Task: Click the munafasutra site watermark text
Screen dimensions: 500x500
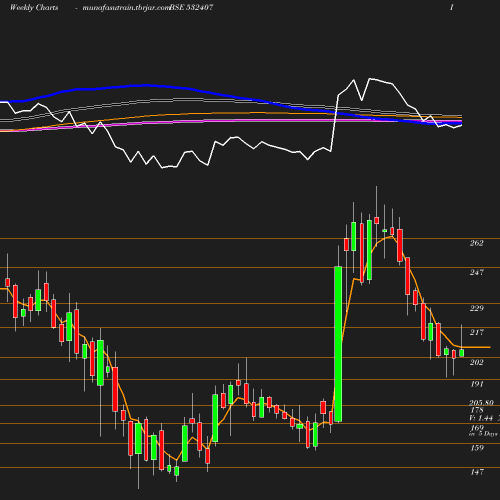Action: pyautogui.click(x=126, y=8)
